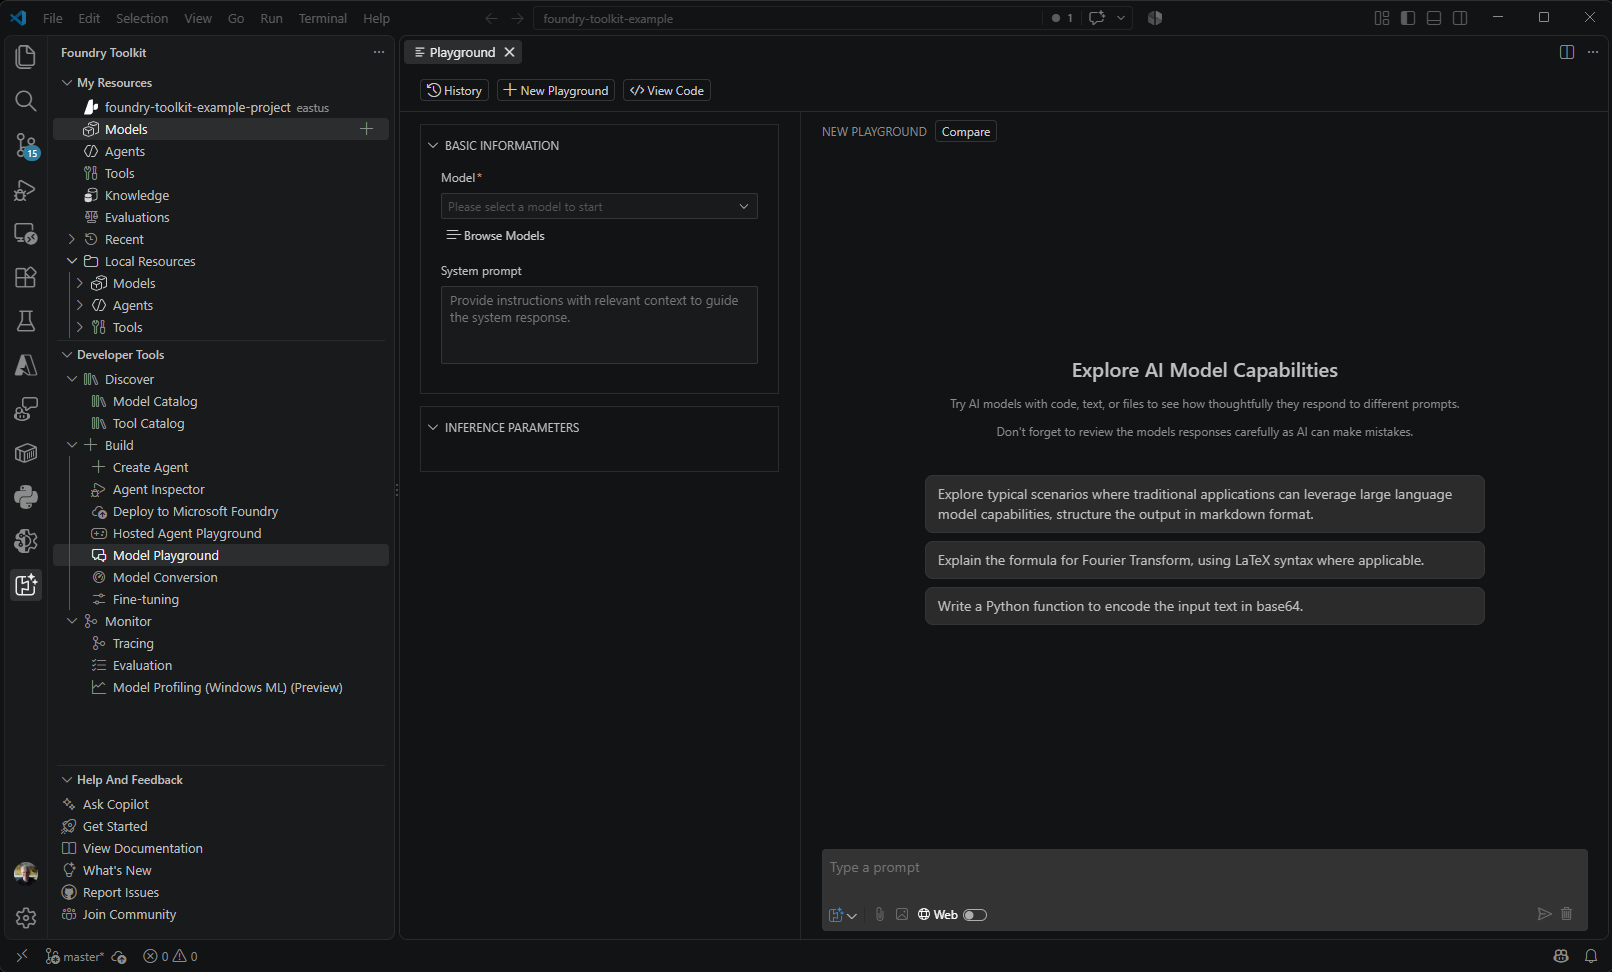The height and width of the screenshot is (972, 1612).
Task: Open the tools dropdown in prompt box
Action: [x=843, y=914]
